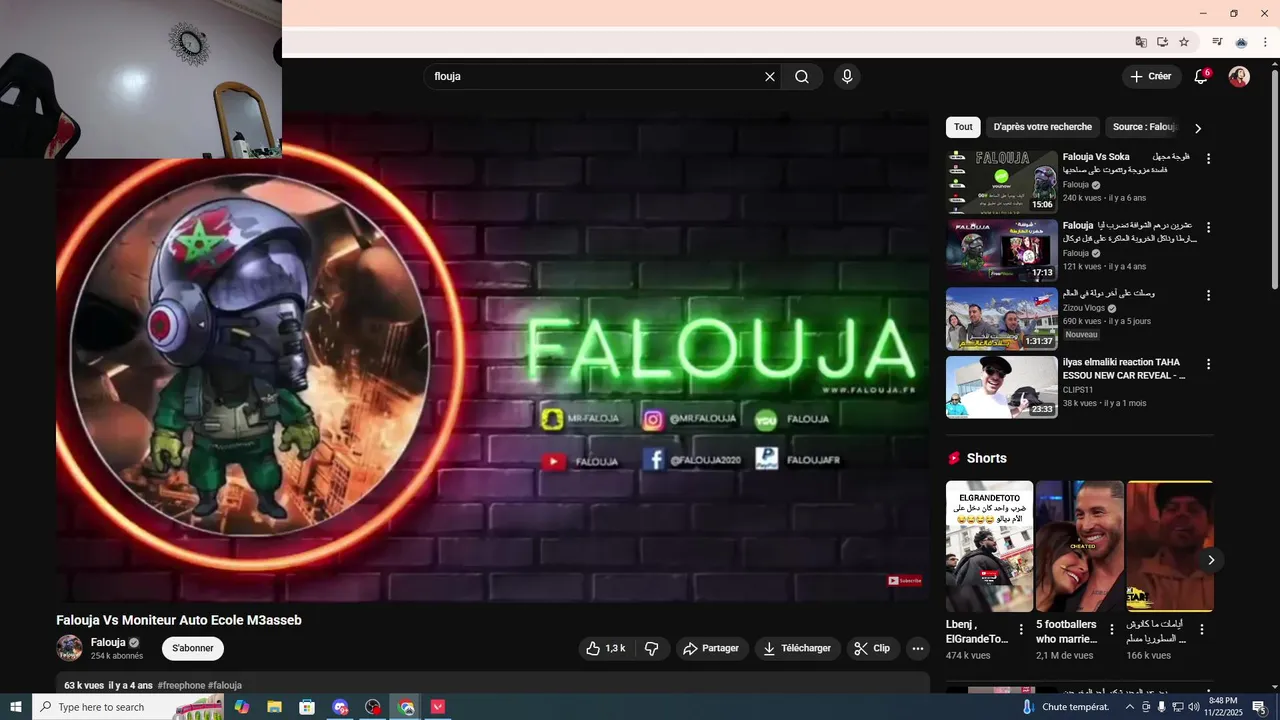The image size is (1280, 720).
Task: Click the Créer button
Action: tap(1151, 77)
